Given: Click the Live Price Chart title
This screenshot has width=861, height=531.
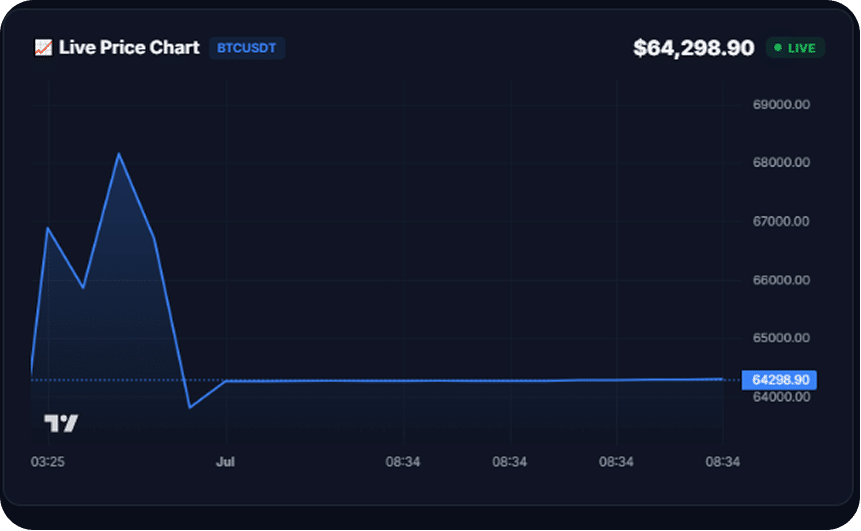Looking at the screenshot, I should pyautogui.click(x=129, y=48).
